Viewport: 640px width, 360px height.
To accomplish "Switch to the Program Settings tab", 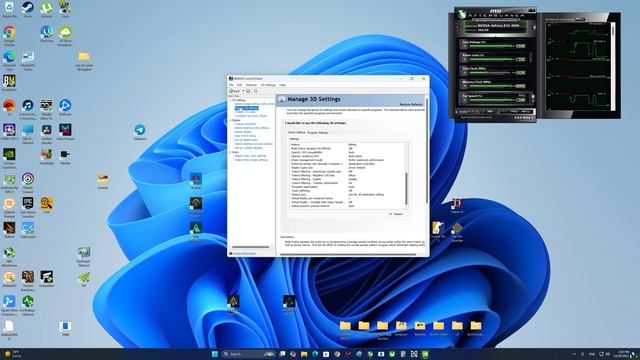I will (318, 133).
